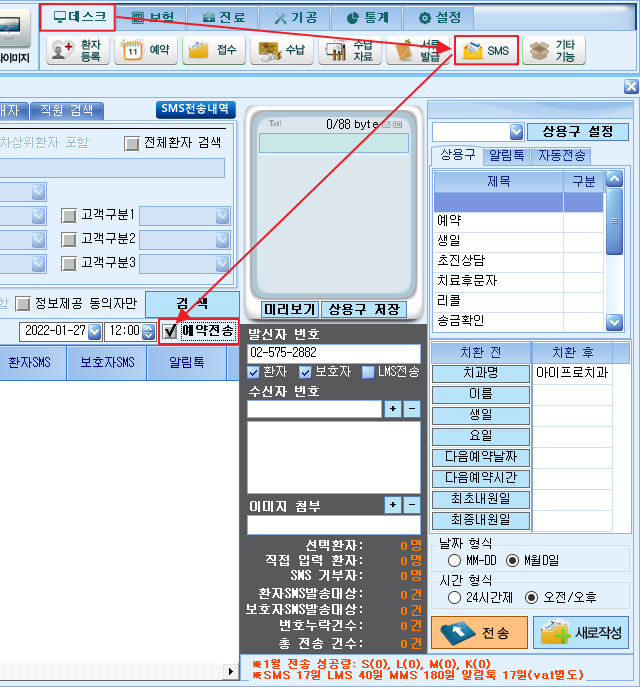Toggle the 고객구분2 checkbox
The height and width of the screenshot is (687, 640).
click(69, 240)
